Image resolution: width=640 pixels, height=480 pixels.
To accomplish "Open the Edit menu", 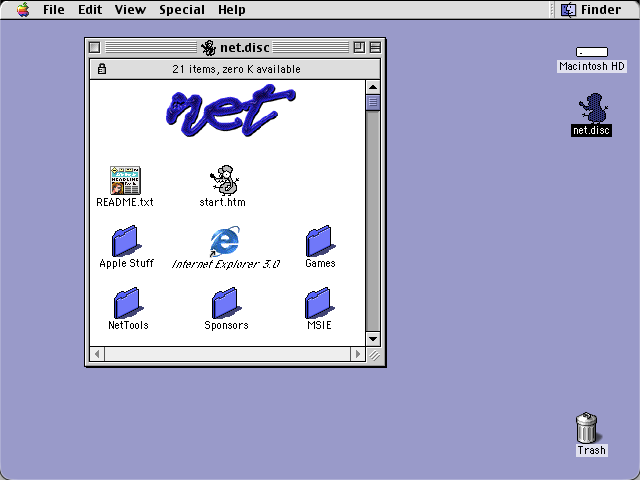I will coord(90,9).
